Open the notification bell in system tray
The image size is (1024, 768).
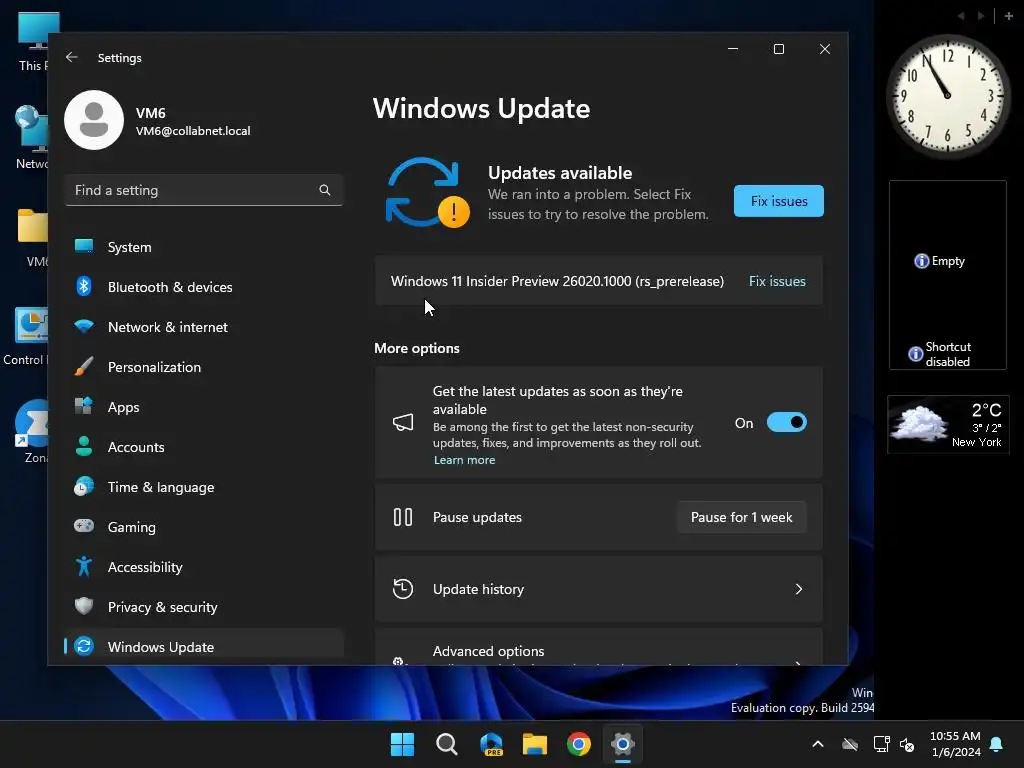pyautogui.click(x=997, y=744)
